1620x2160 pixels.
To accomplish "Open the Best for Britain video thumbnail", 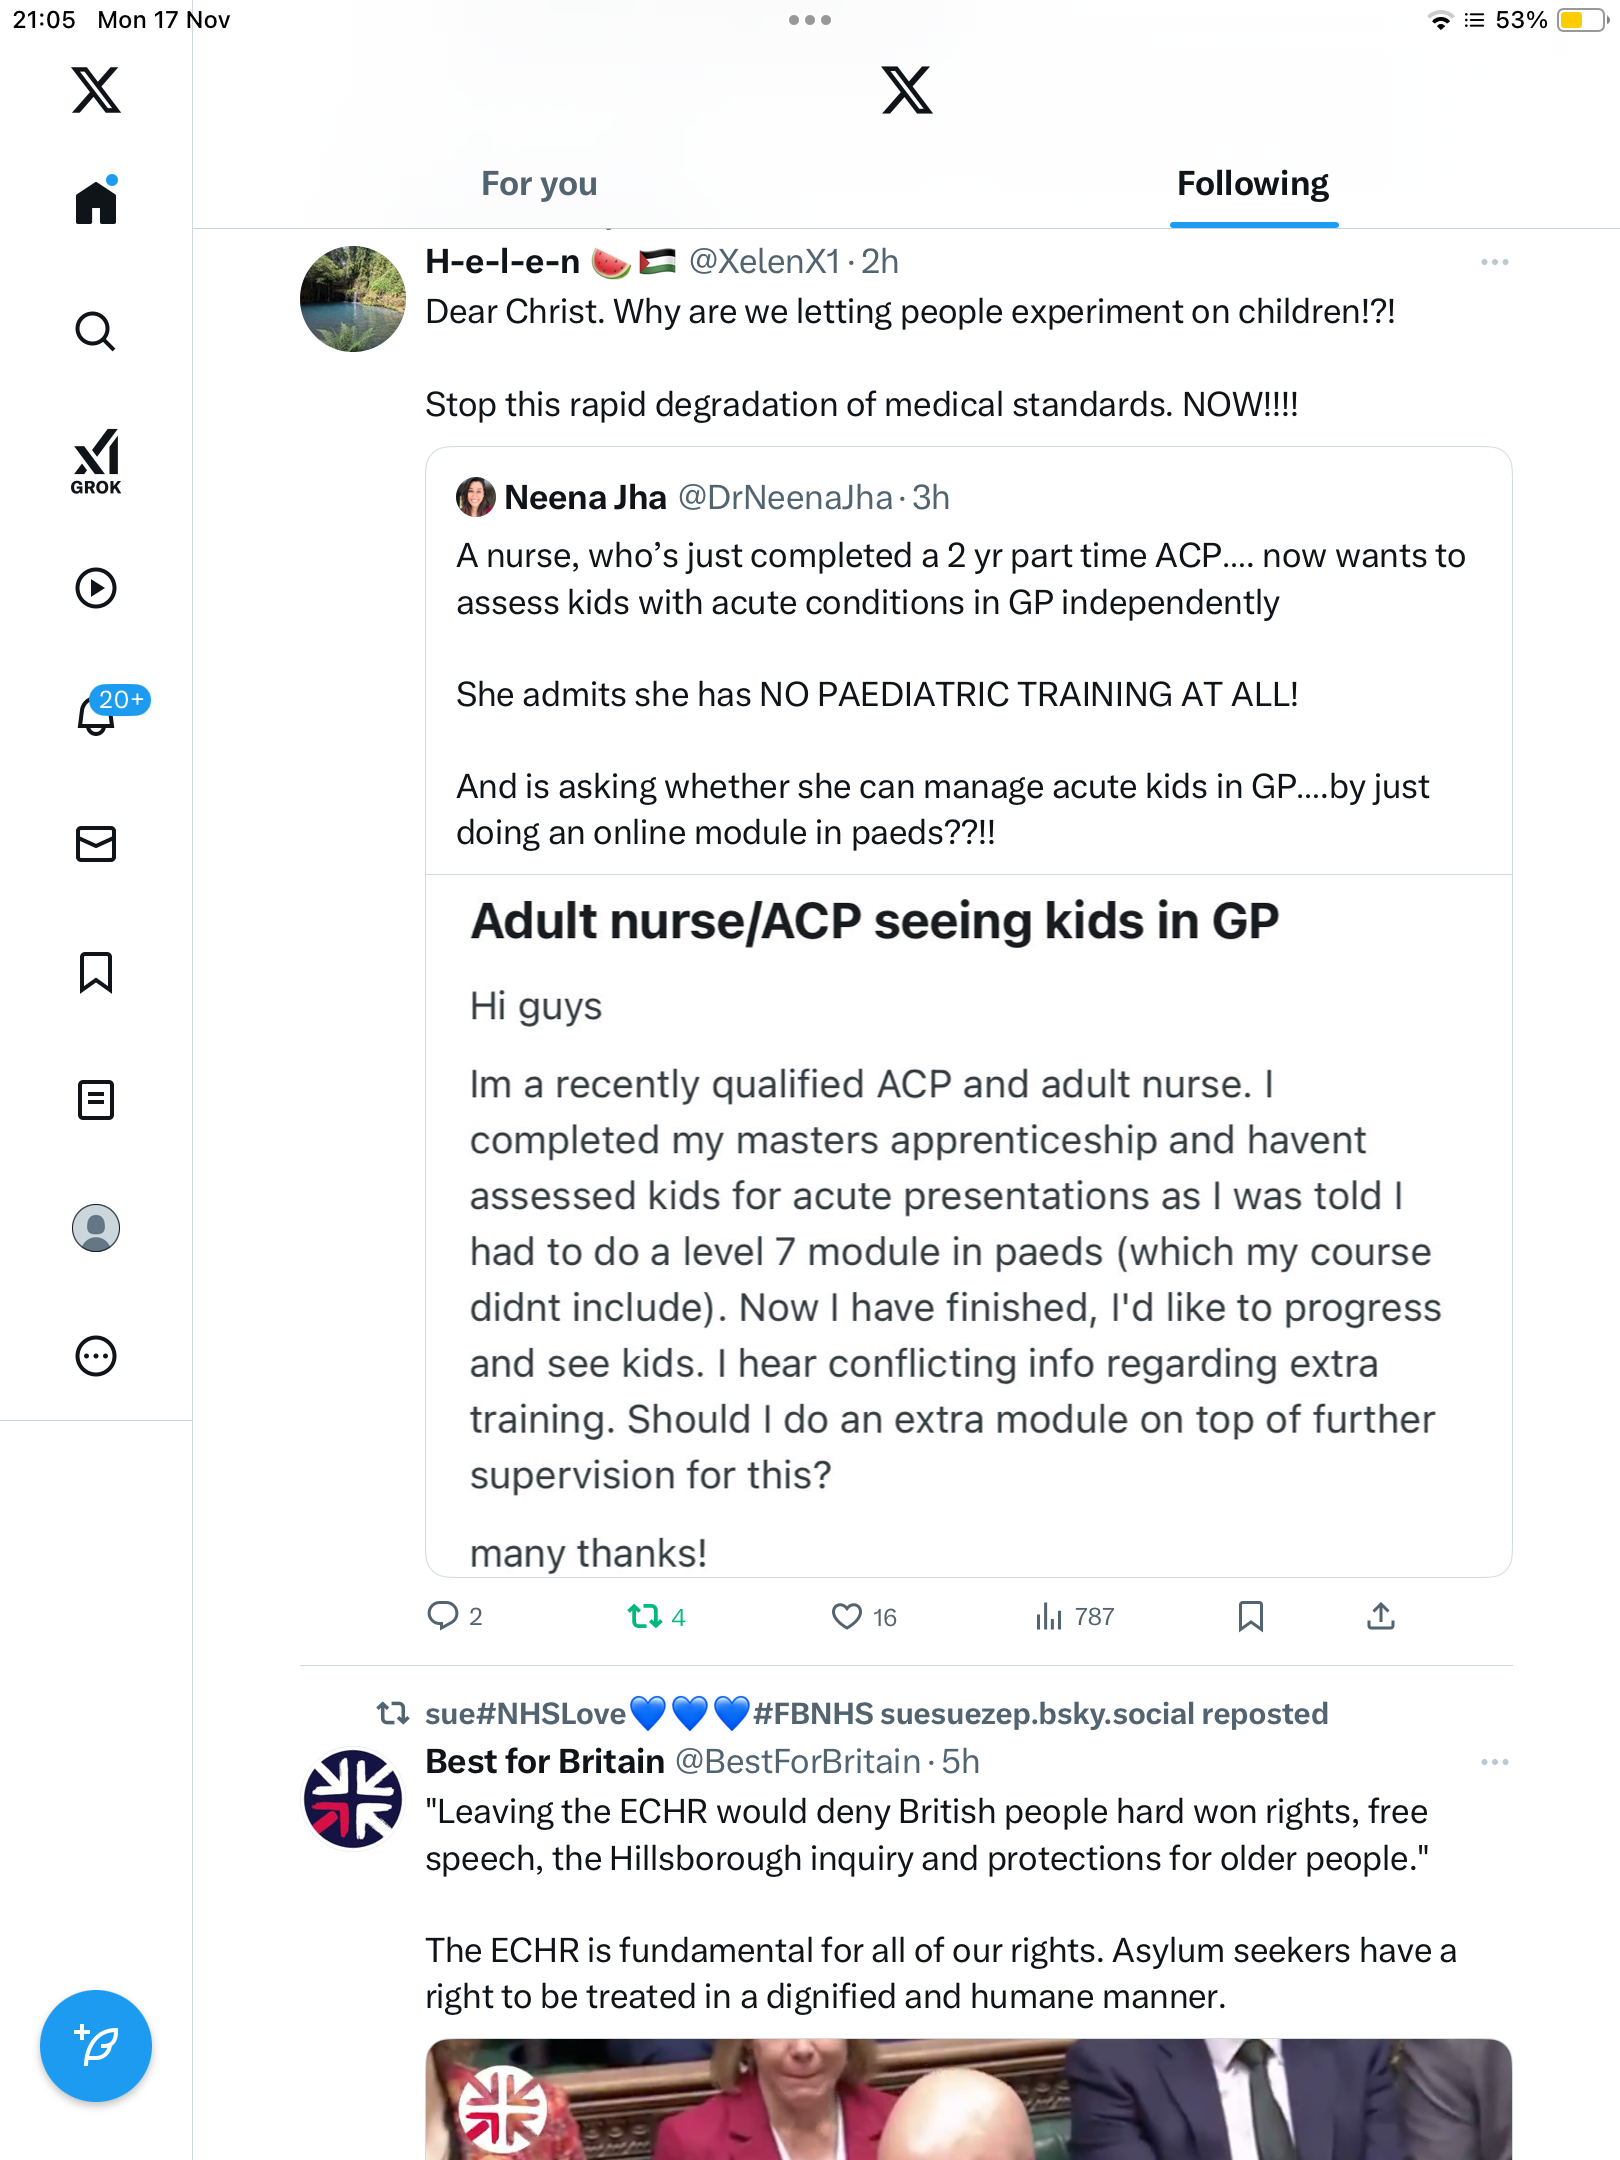I will click(x=968, y=2098).
